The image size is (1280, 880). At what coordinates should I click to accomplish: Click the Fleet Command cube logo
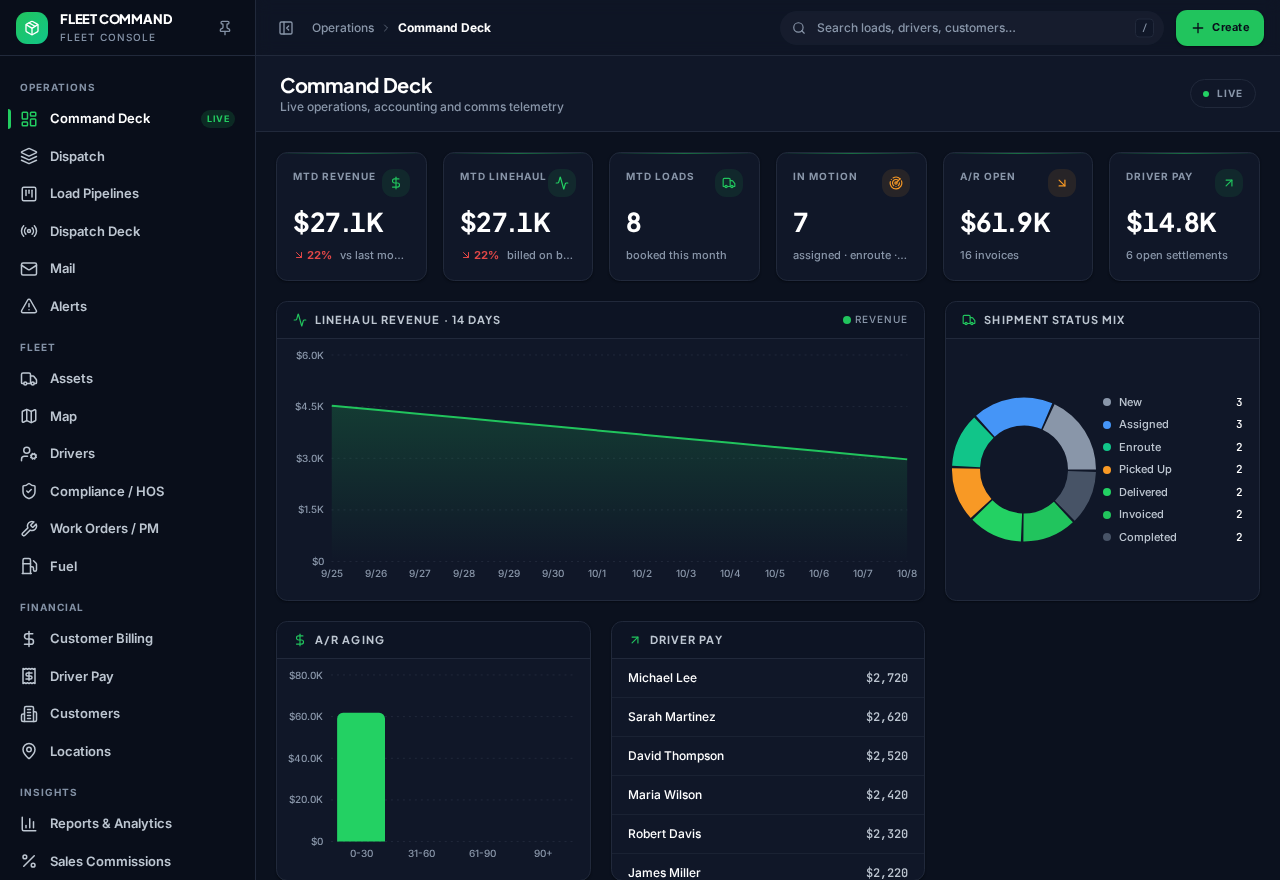pos(32,28)
